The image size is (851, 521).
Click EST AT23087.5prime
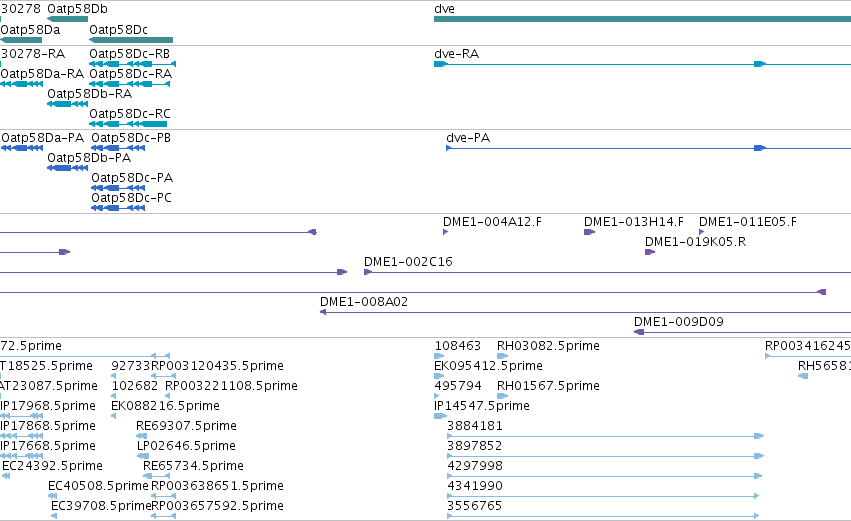click(49, 386)
